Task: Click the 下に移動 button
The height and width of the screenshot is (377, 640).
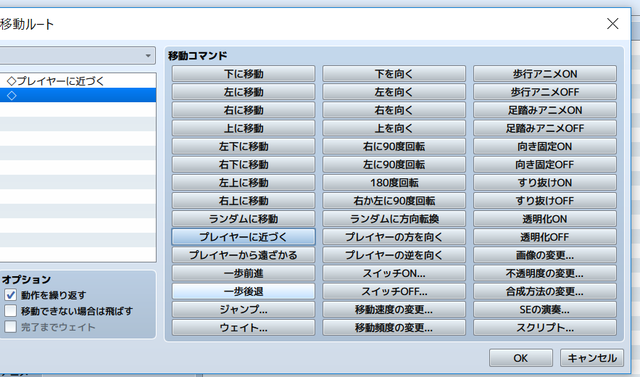Action: click(243, 74)
